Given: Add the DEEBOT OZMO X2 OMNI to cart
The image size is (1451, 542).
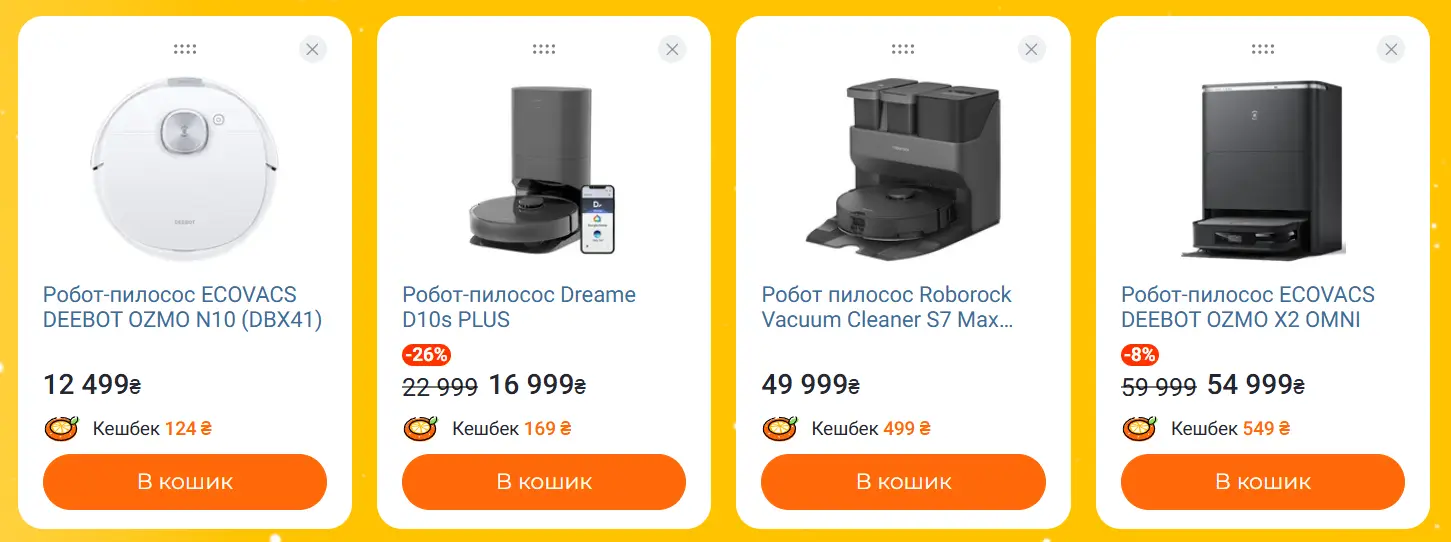Looking at the screenshot, I should (1263, 482).
